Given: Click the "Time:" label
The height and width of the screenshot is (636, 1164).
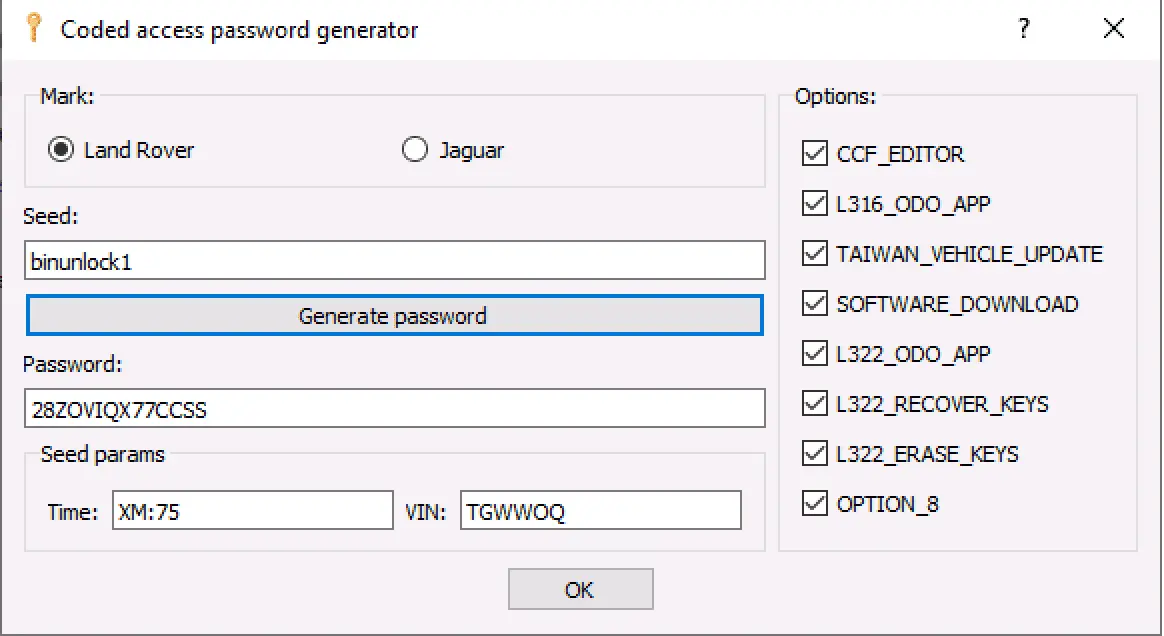Looking at the screenshot, I should coord(73,512).
